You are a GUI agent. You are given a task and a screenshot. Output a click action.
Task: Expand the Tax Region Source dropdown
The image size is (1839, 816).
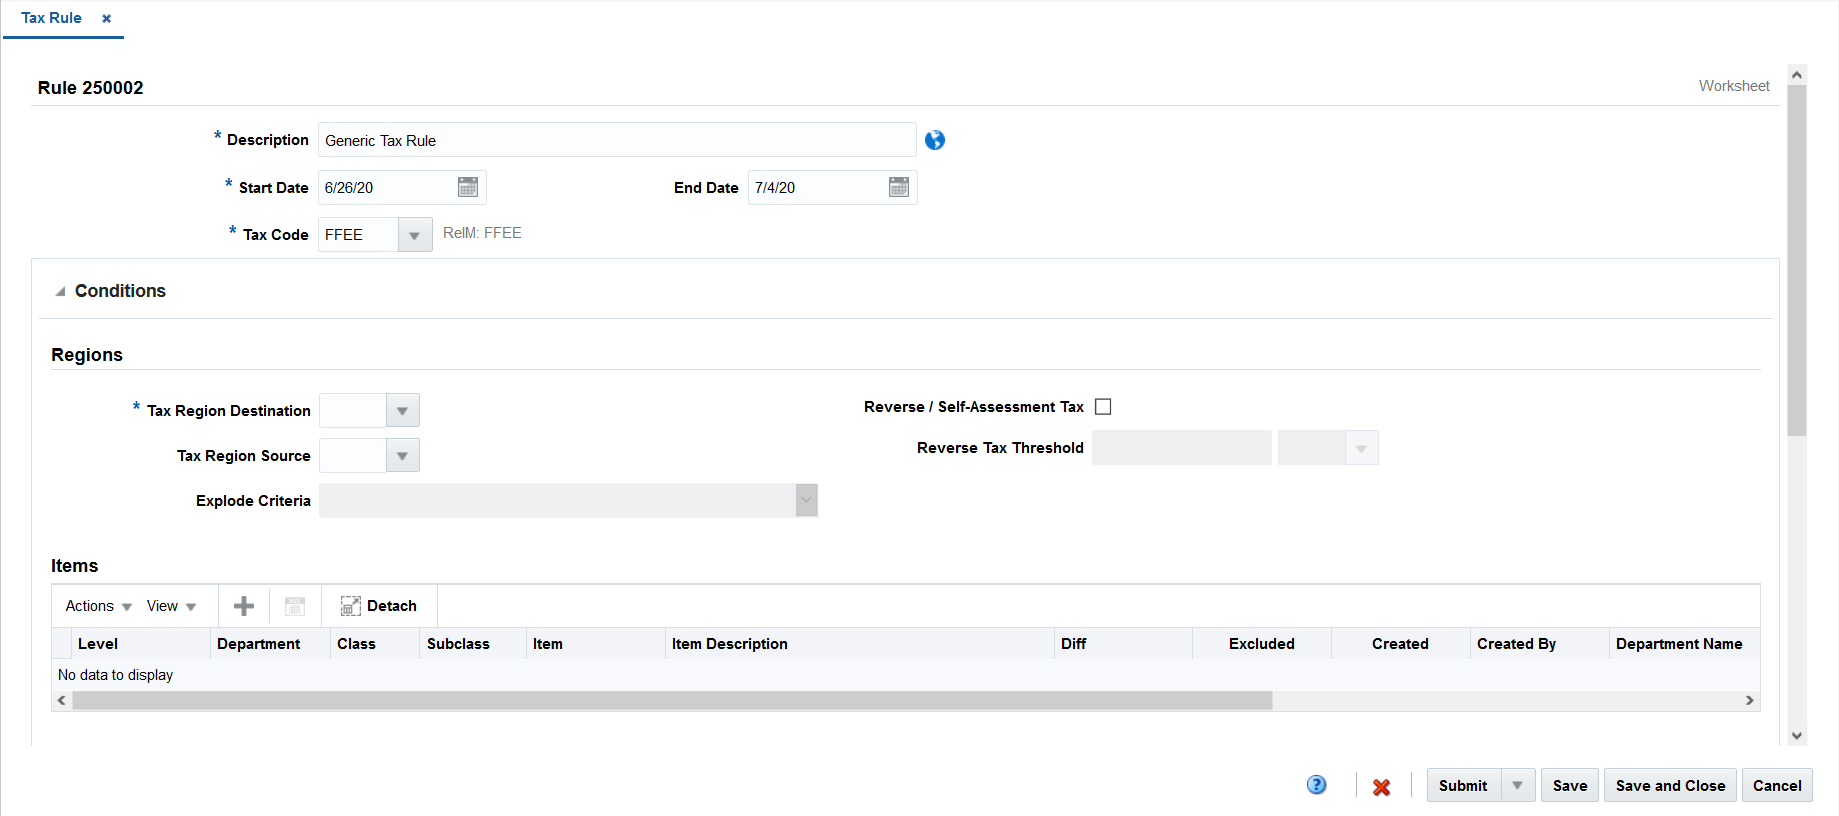402,456
